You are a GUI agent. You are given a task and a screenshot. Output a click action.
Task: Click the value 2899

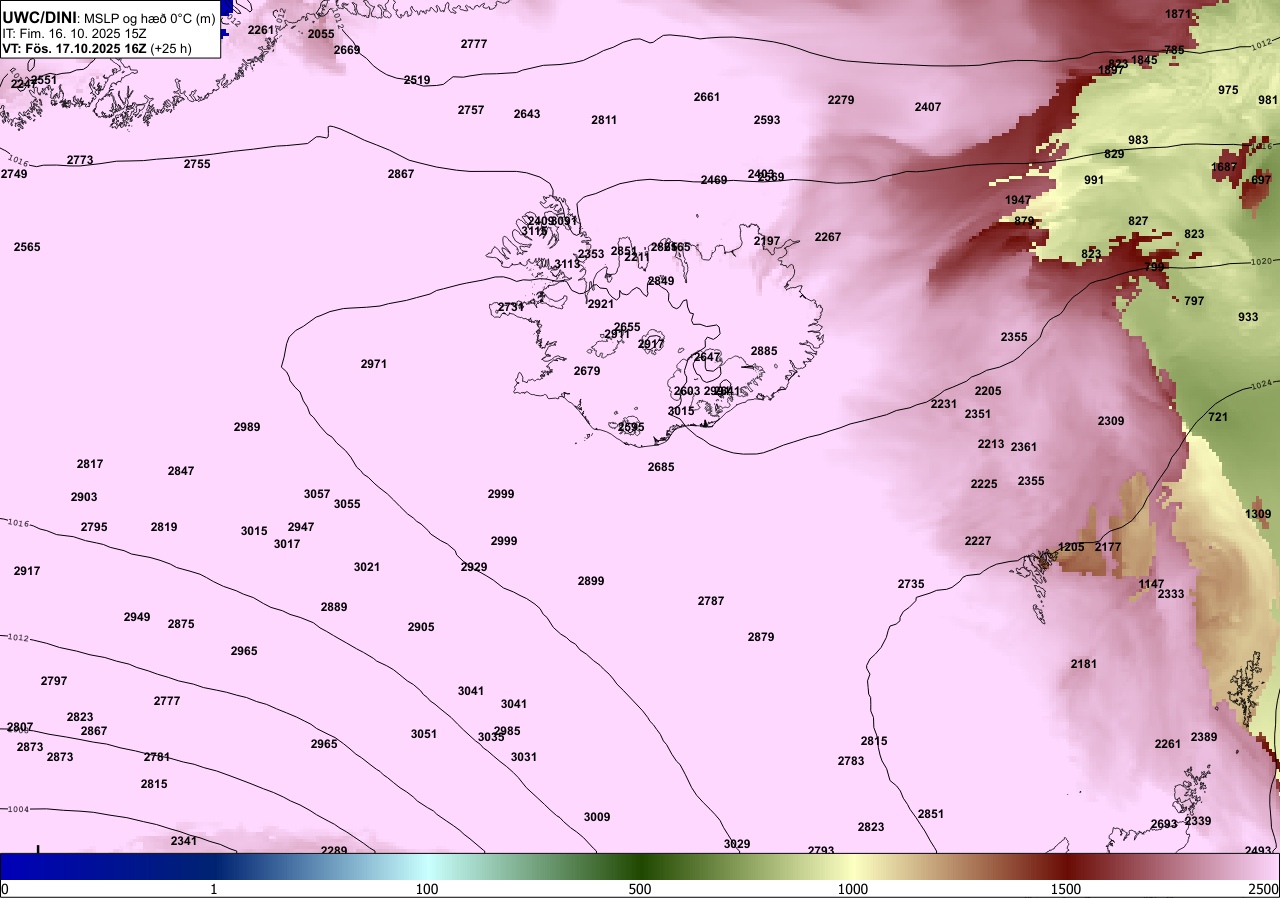pos(591,581)
